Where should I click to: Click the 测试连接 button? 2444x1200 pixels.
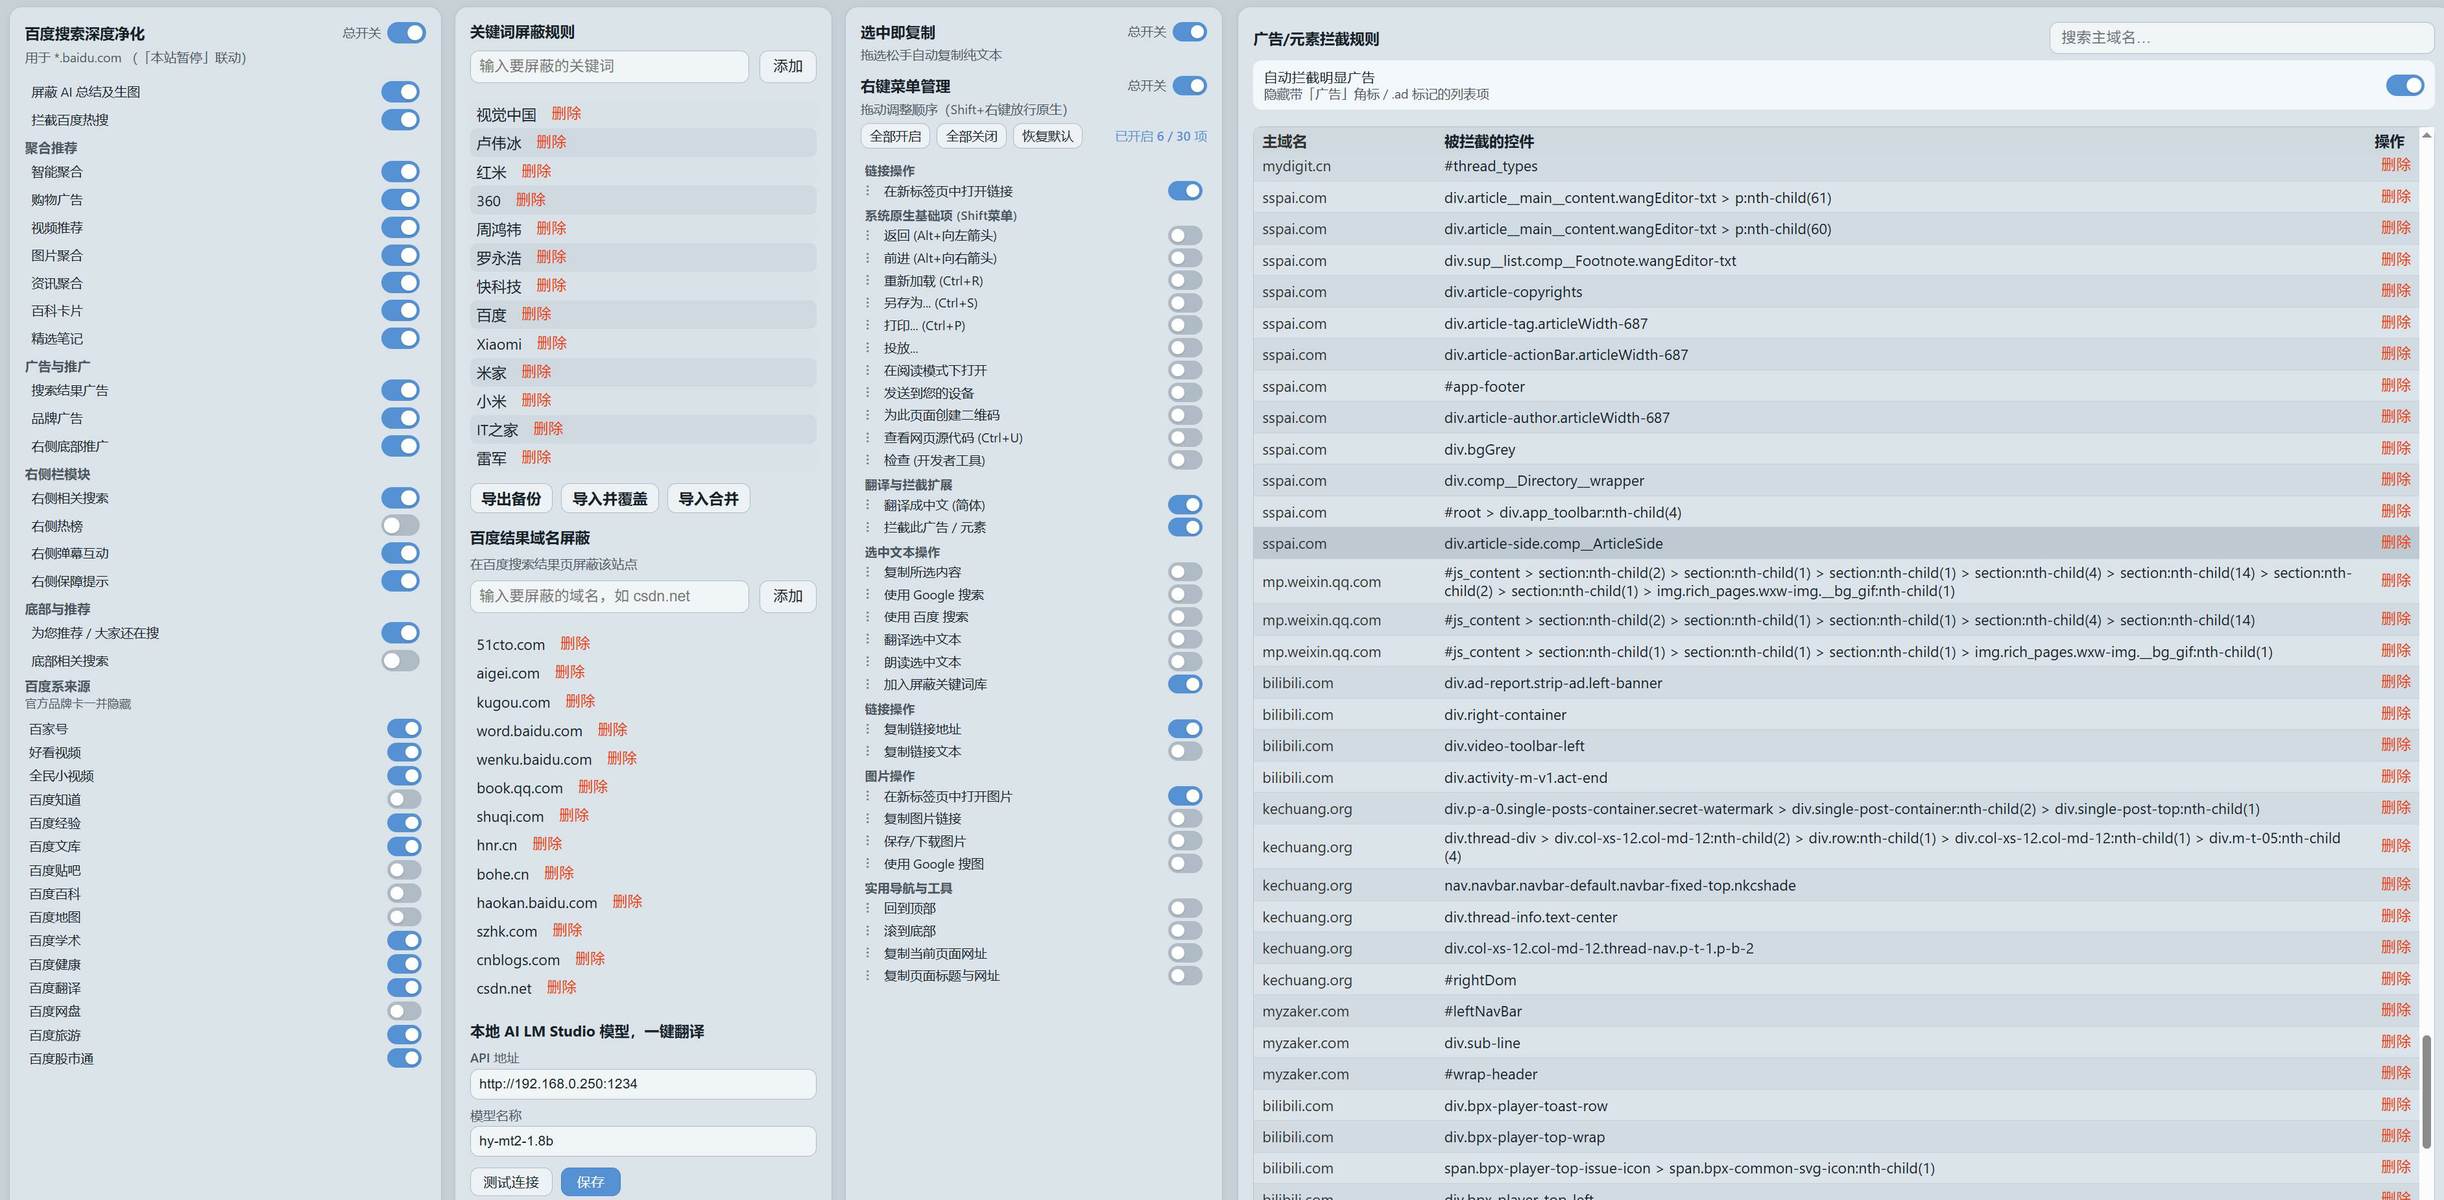[511, 1182]
